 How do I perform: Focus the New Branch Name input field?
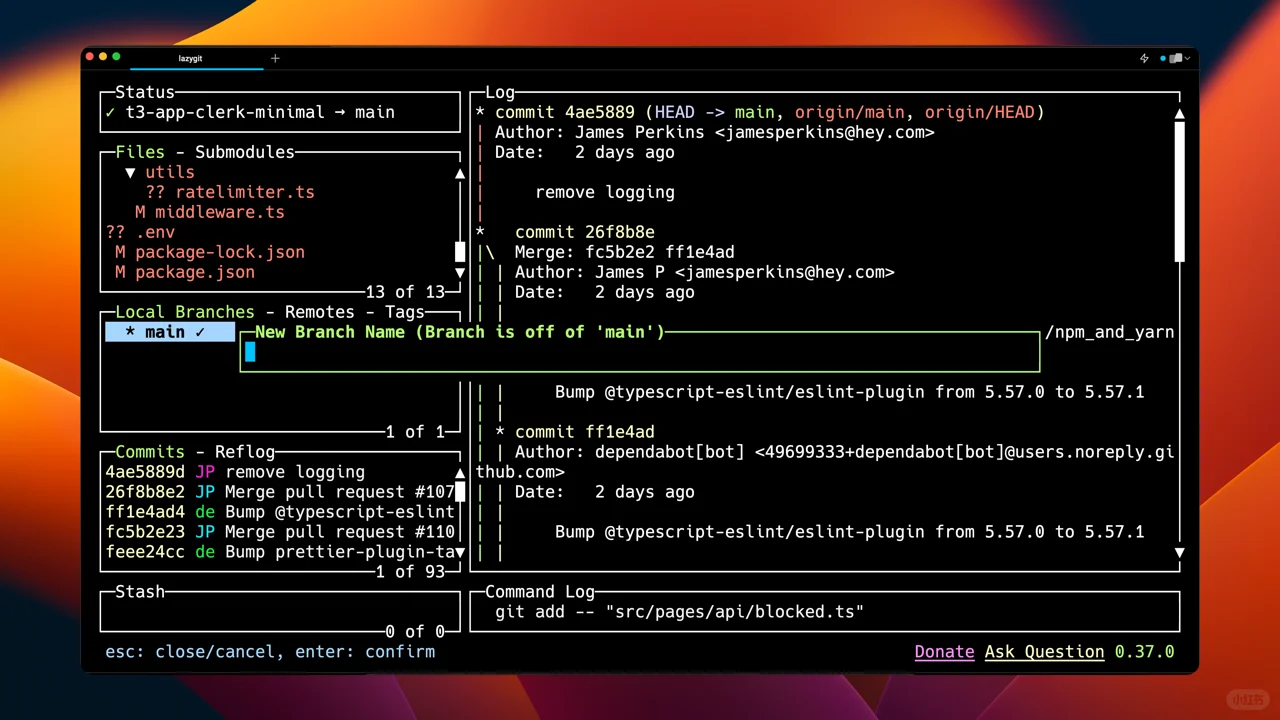coord(640,352)
